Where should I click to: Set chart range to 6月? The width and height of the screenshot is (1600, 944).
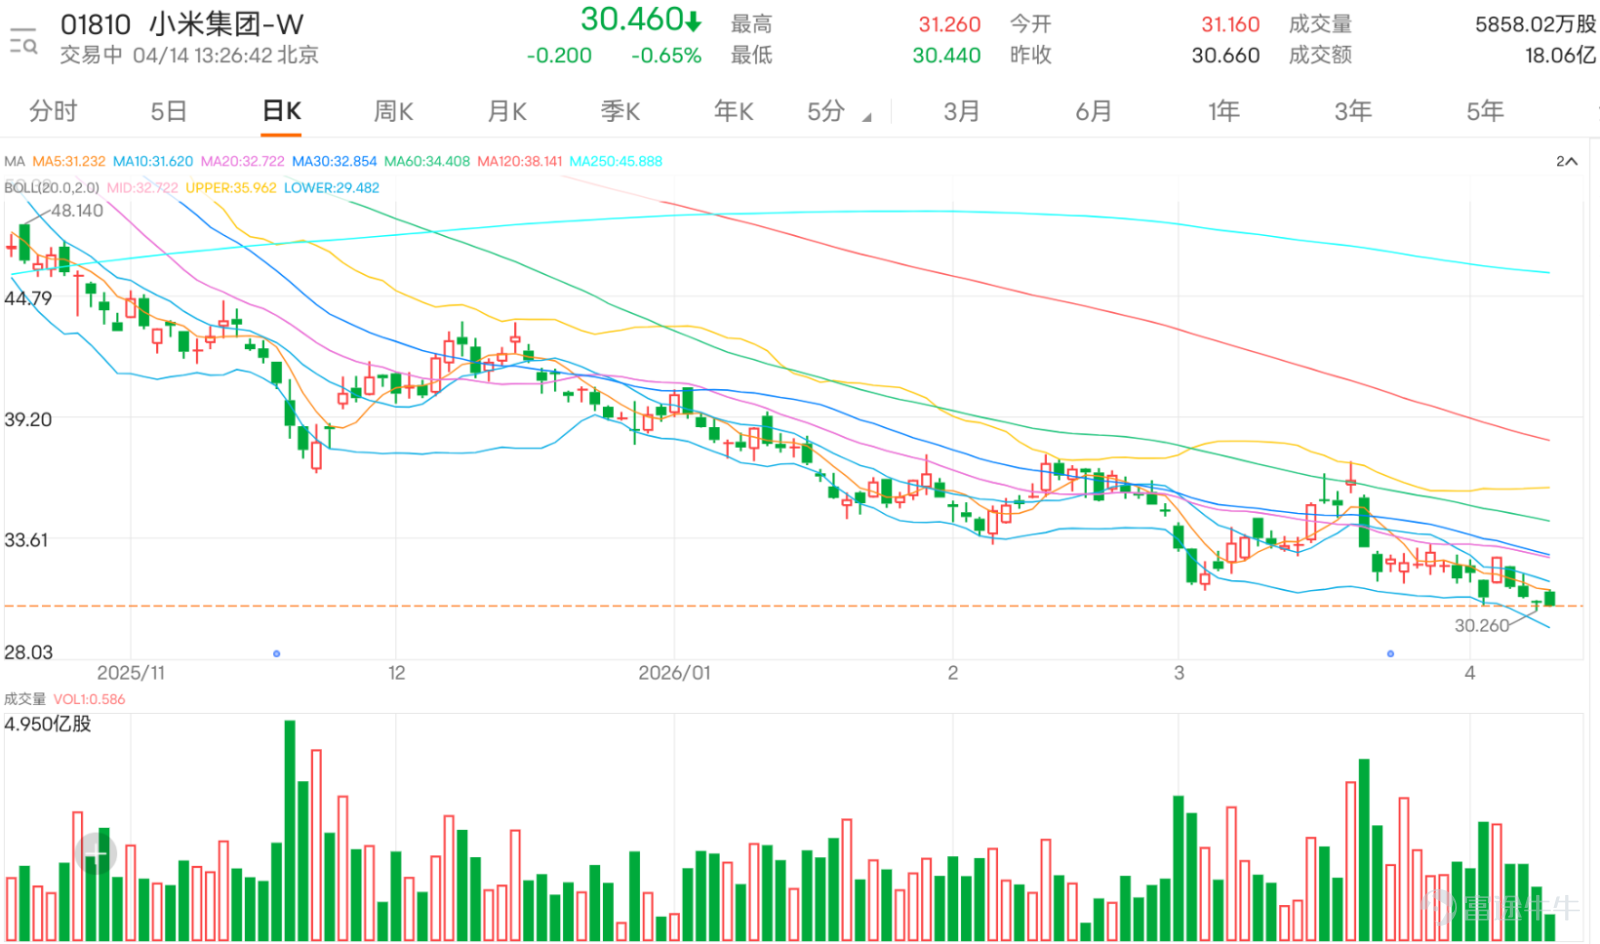[x=1093, y=111]
